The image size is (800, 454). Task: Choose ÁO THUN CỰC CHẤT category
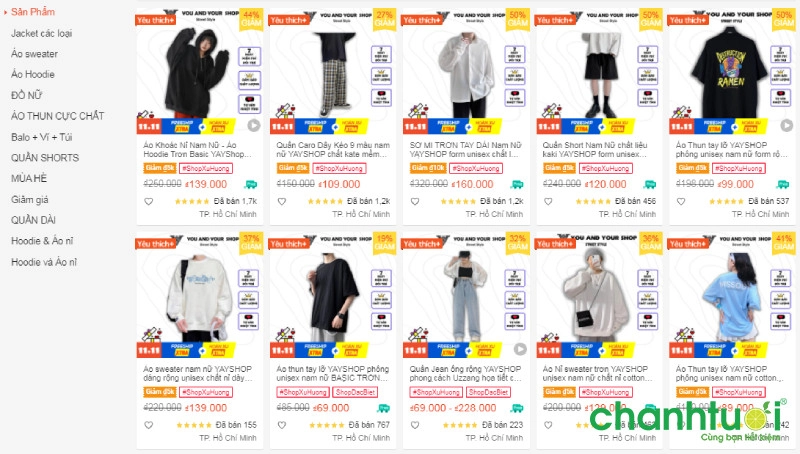(57, 116)
